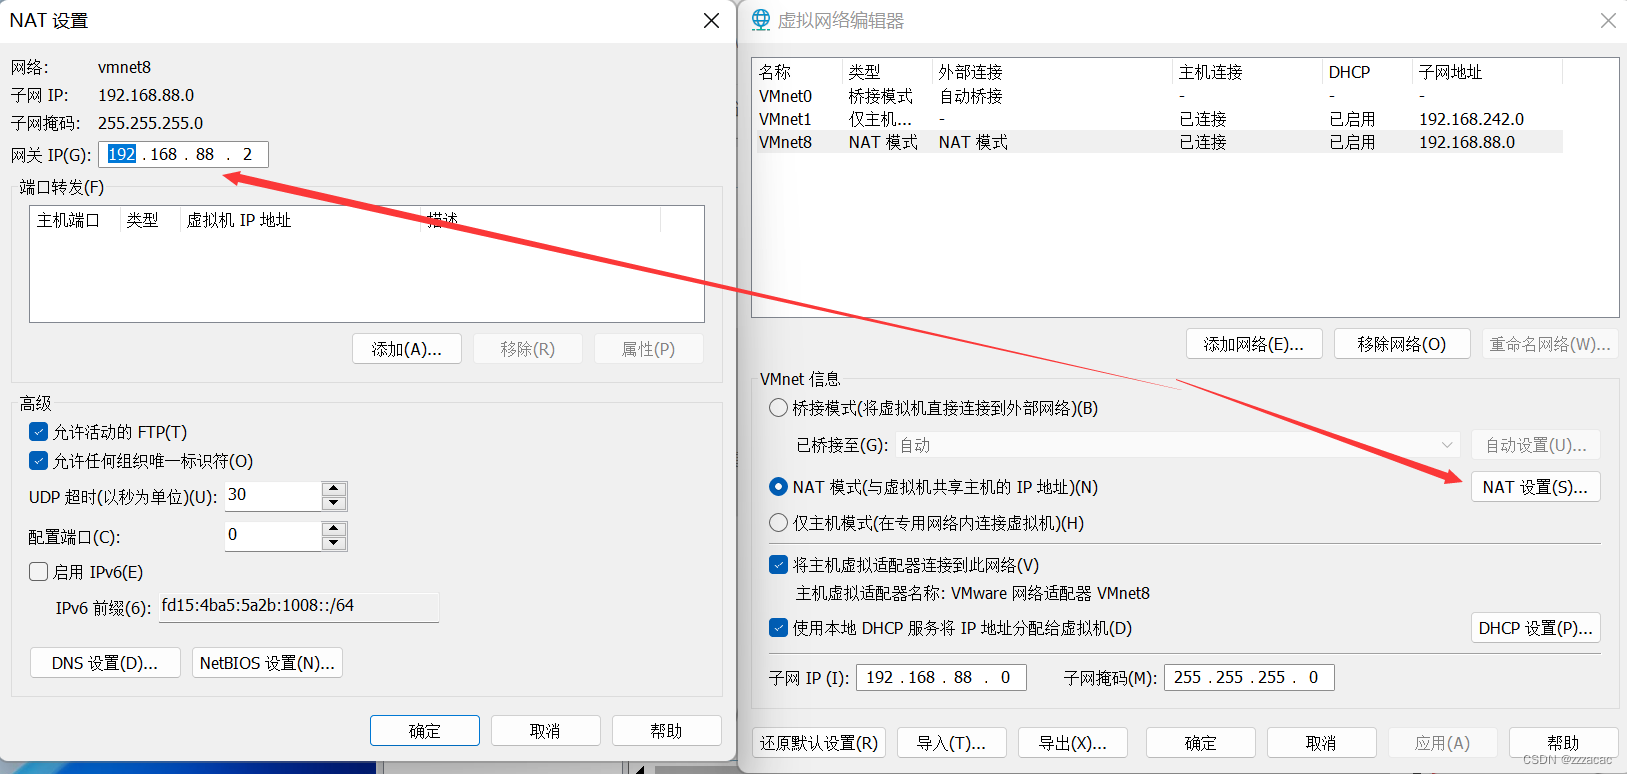Click the Virtual Network Editor globe icon
Image resolution: width=1627 pixels, height=774 pixels.
click(x=761, y=20)
